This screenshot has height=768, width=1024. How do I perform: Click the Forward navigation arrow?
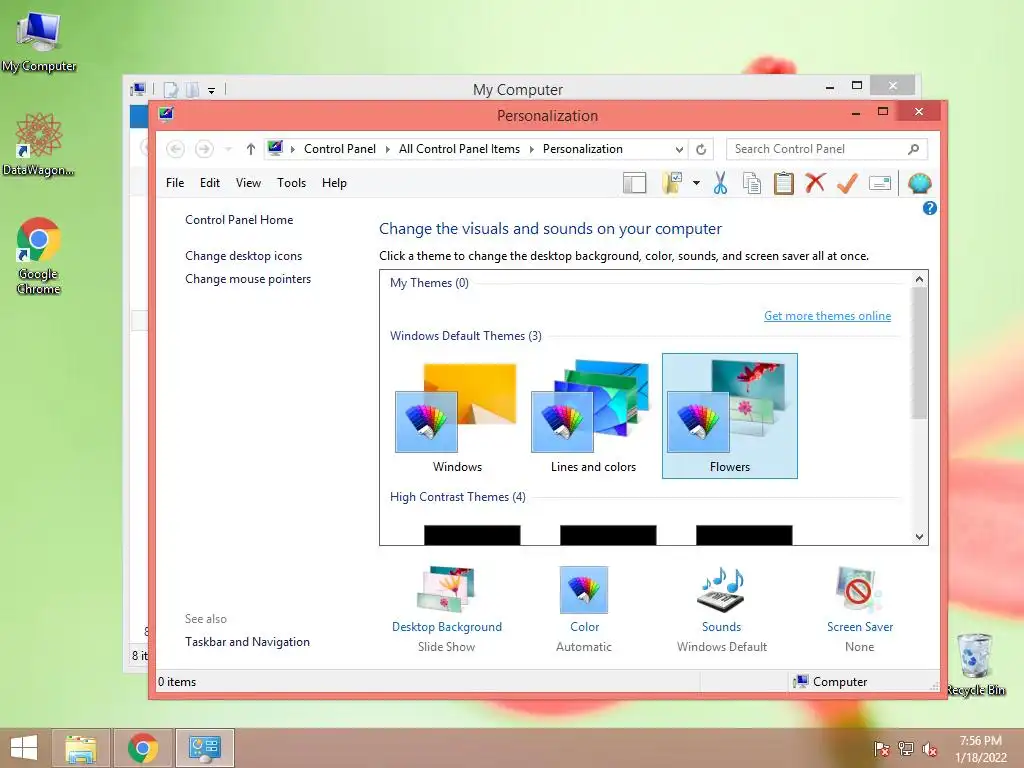(x=204, y=150)
